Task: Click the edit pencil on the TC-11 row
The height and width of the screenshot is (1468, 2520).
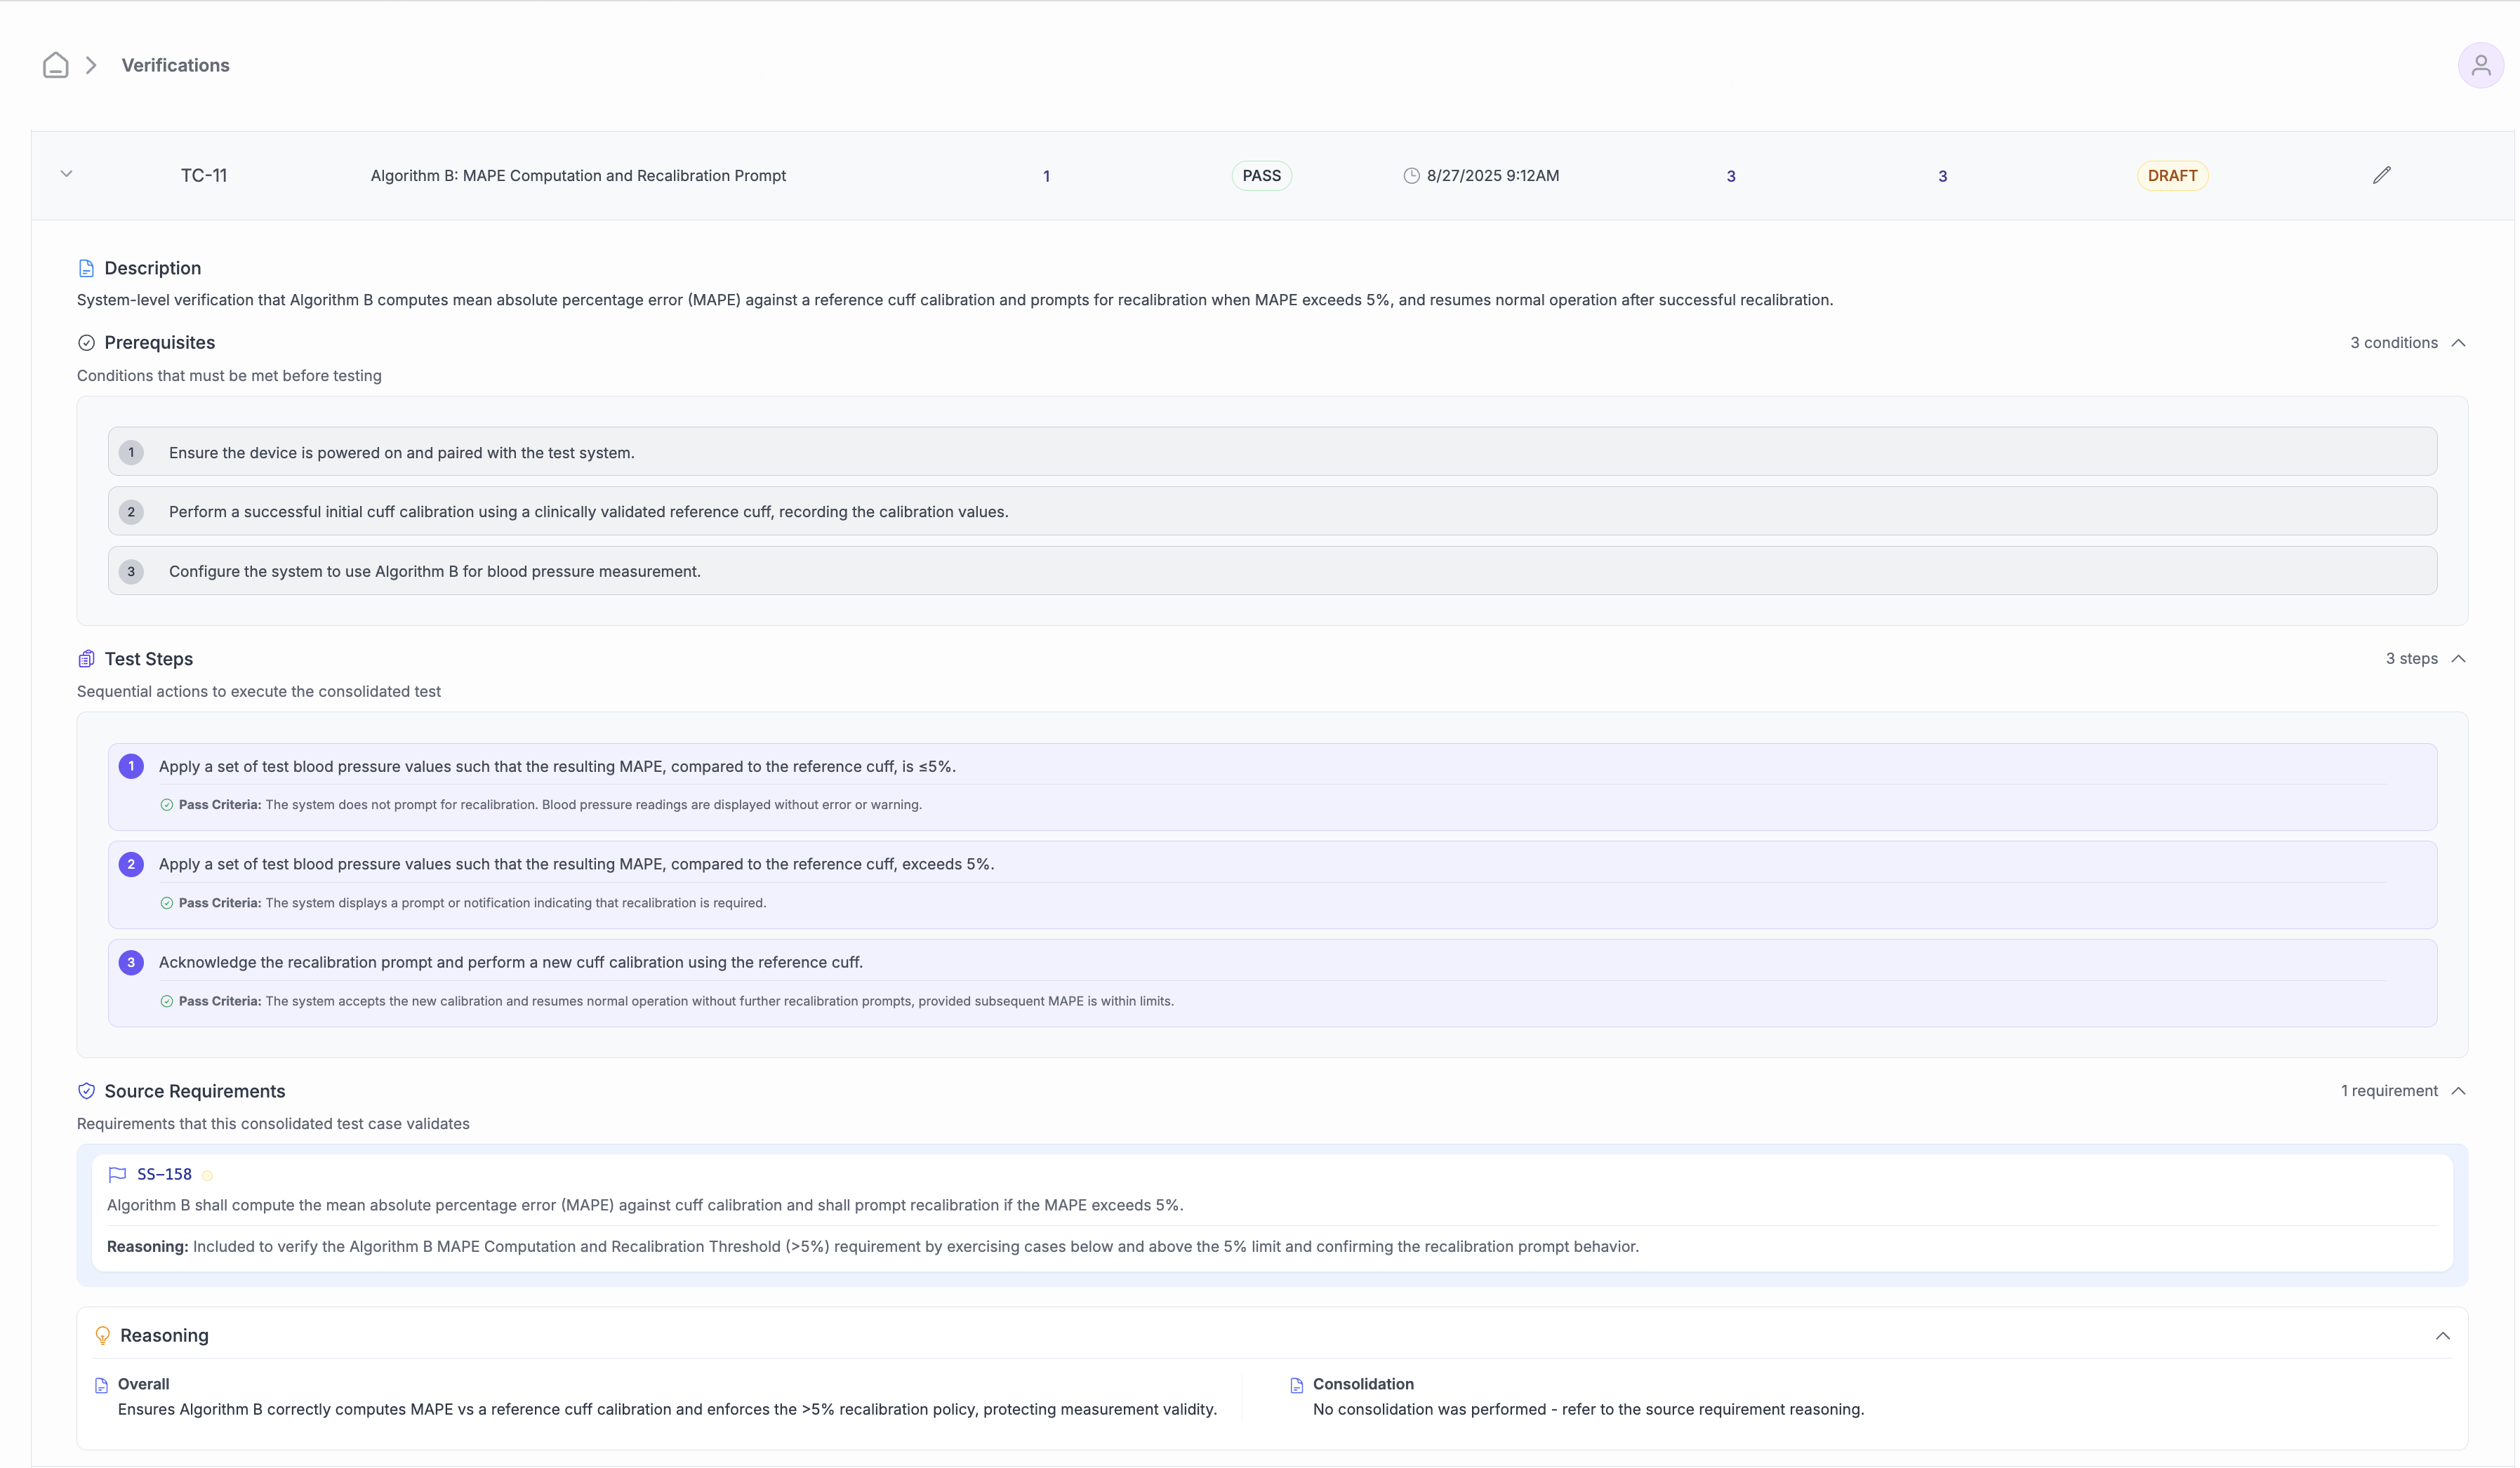Action: pyautogui.click(x=2381, y=175)
